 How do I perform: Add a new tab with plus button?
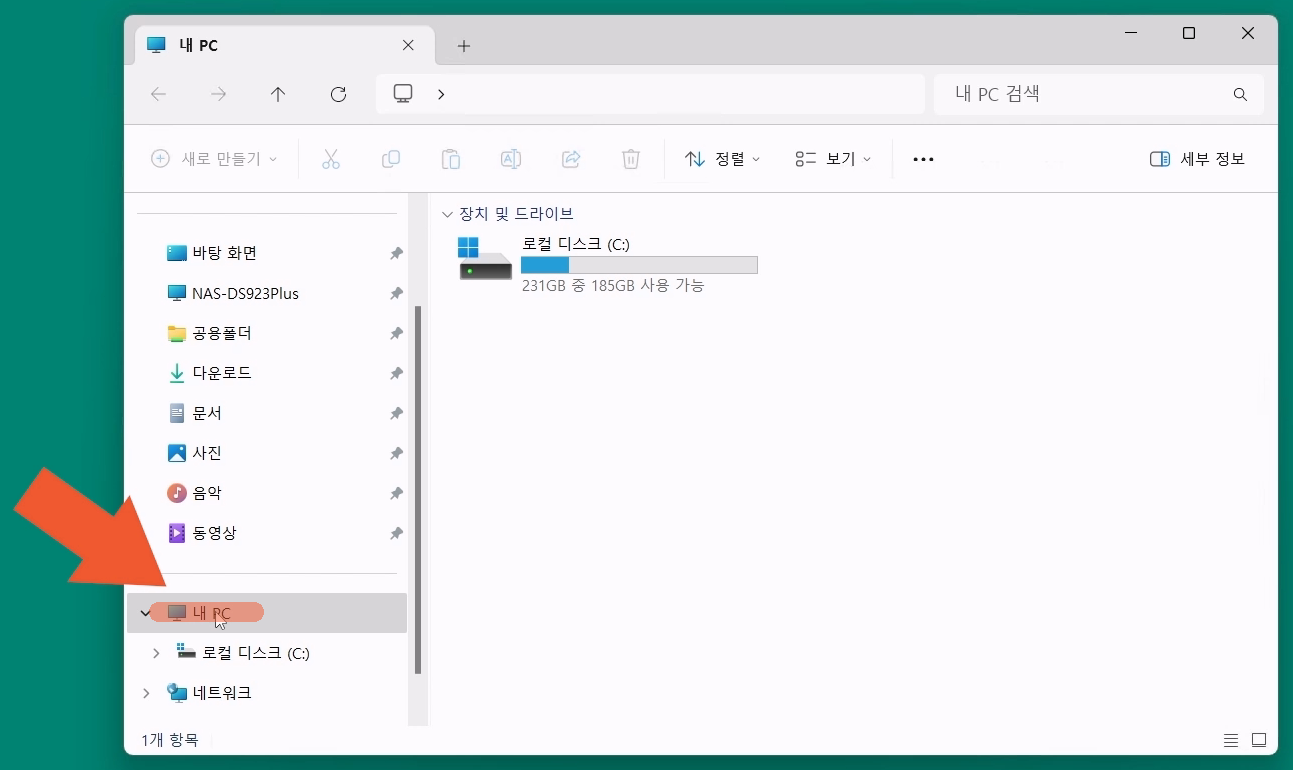tap(463, 46)
